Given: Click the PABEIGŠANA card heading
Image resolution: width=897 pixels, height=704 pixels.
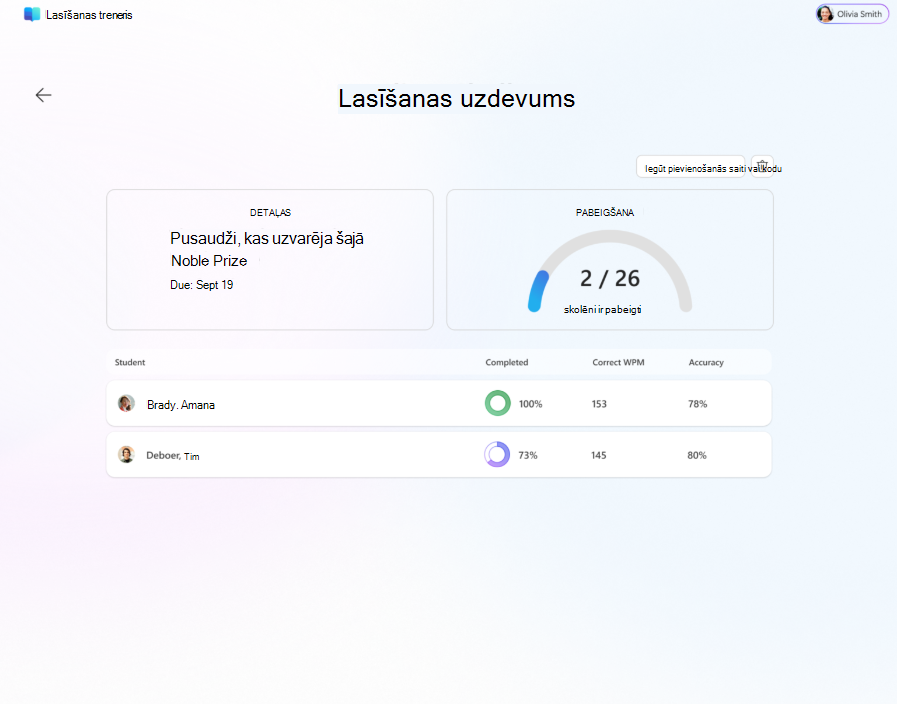Looking at the screenshot, I should (x=605, y=212).
